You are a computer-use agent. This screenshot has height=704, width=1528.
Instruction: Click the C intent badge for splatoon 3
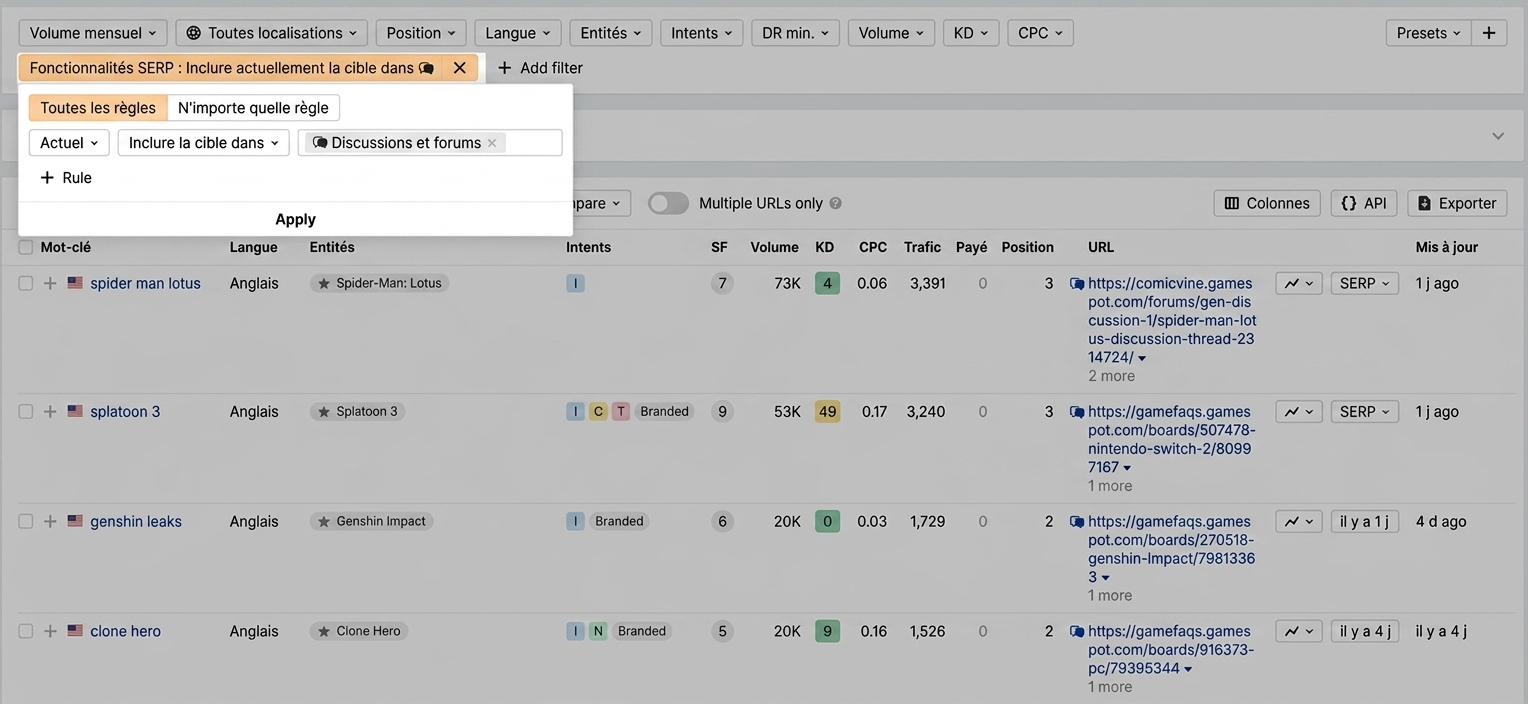(x=598, y=412)
